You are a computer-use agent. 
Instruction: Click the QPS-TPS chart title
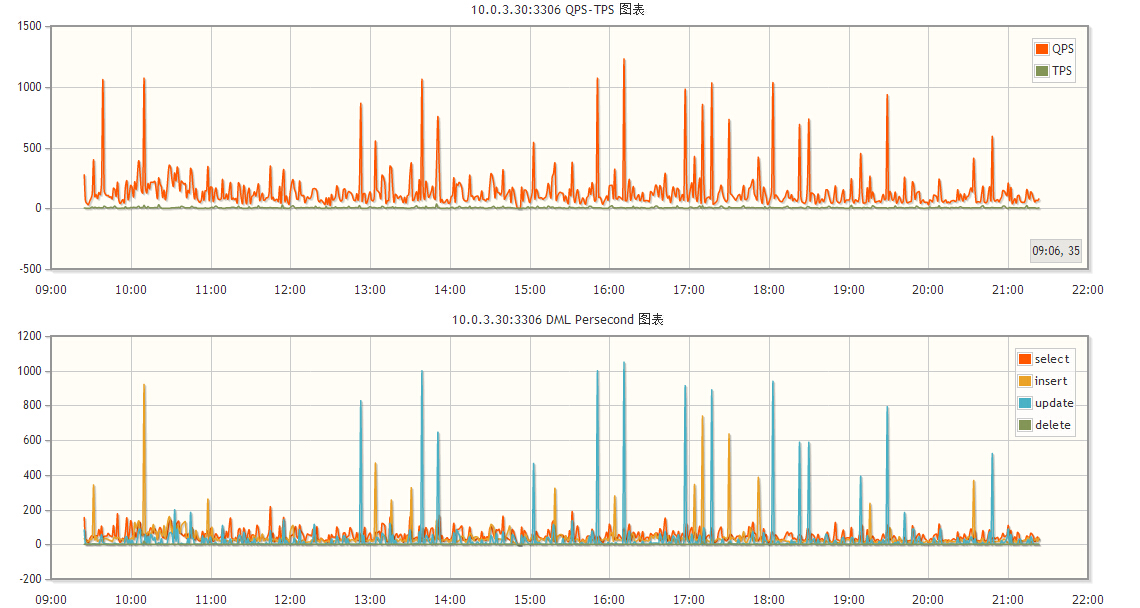click(558, 9)
